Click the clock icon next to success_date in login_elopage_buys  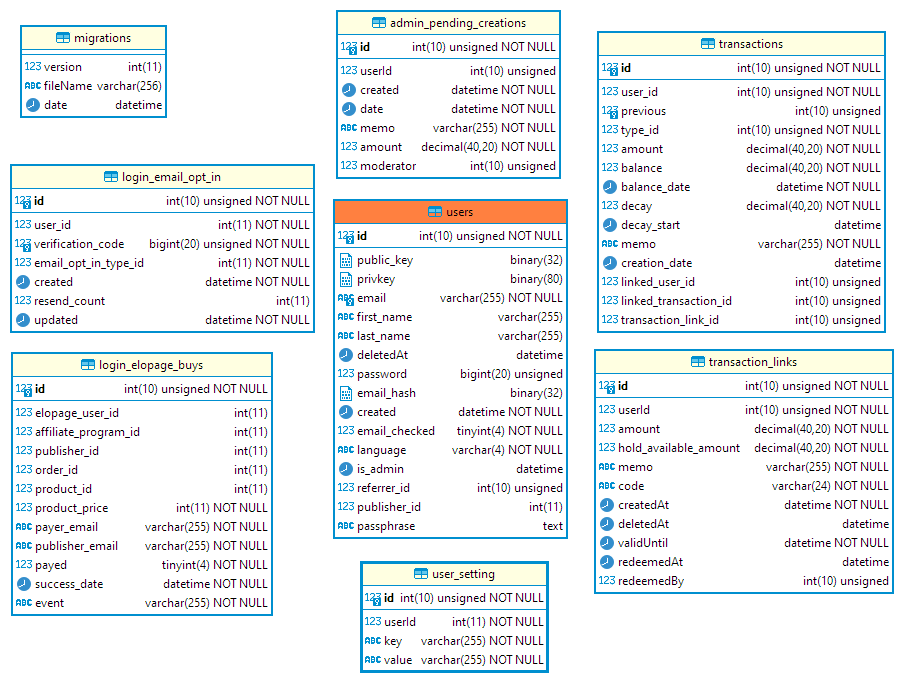pyautogui.click(x=21, y=583)
